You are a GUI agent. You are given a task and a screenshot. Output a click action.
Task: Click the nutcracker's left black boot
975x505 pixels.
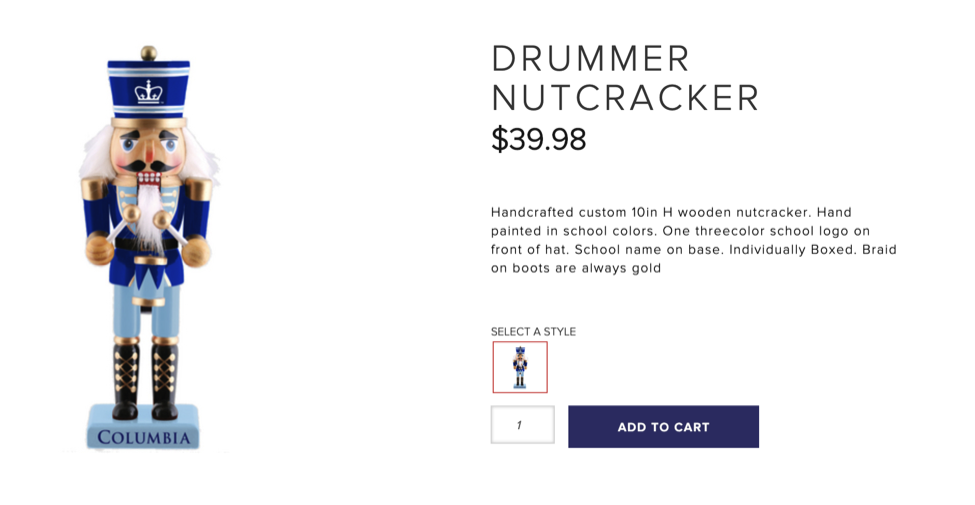(x=126, y=380)
